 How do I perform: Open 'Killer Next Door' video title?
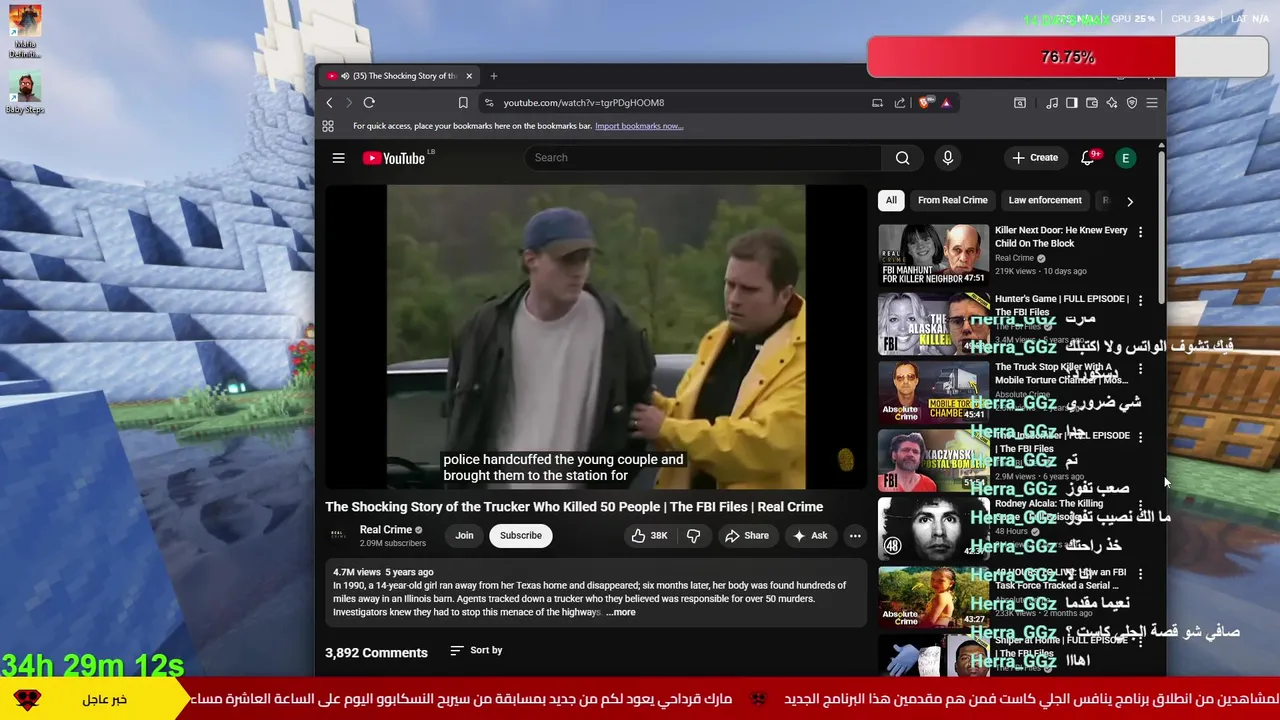(1061, 237)
